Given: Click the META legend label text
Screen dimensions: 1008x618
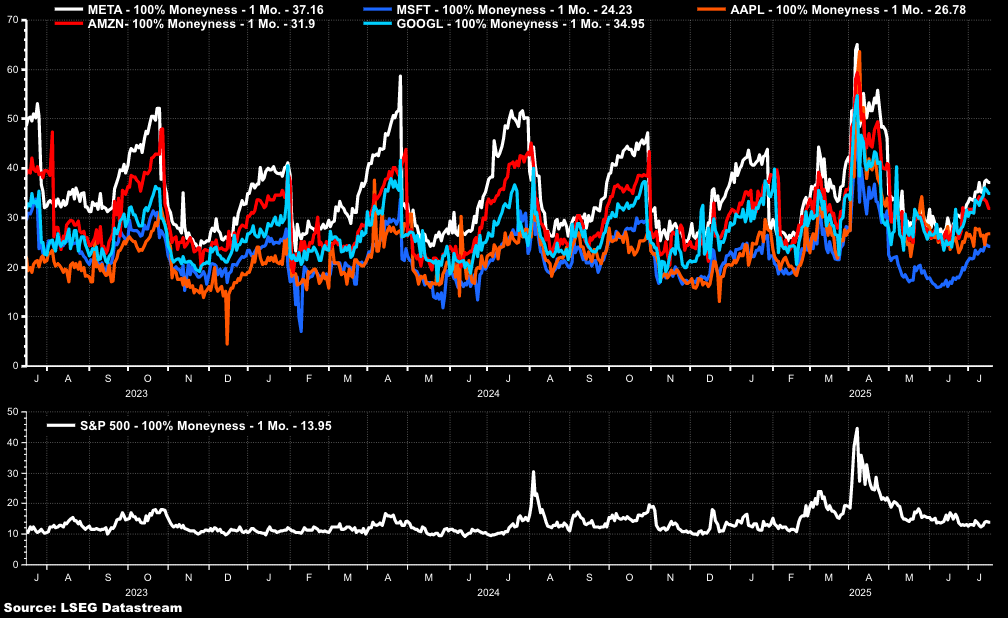Looking at the screenshot, I should click(205, 10).
